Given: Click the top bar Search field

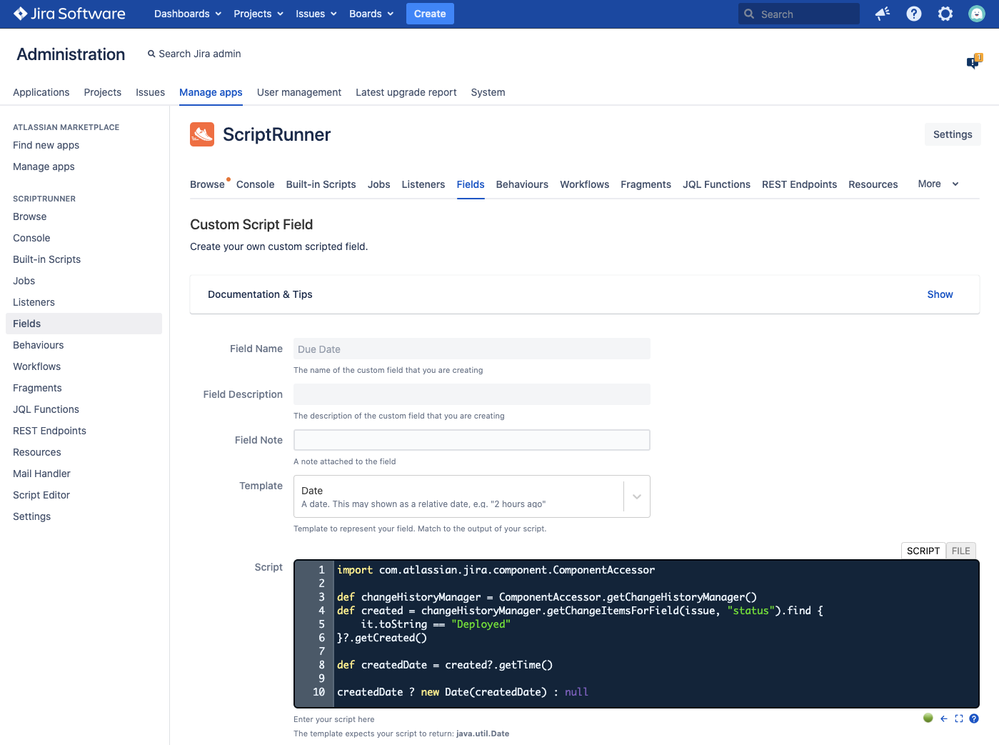Looking at the screenshot, I should pos(798,14).
